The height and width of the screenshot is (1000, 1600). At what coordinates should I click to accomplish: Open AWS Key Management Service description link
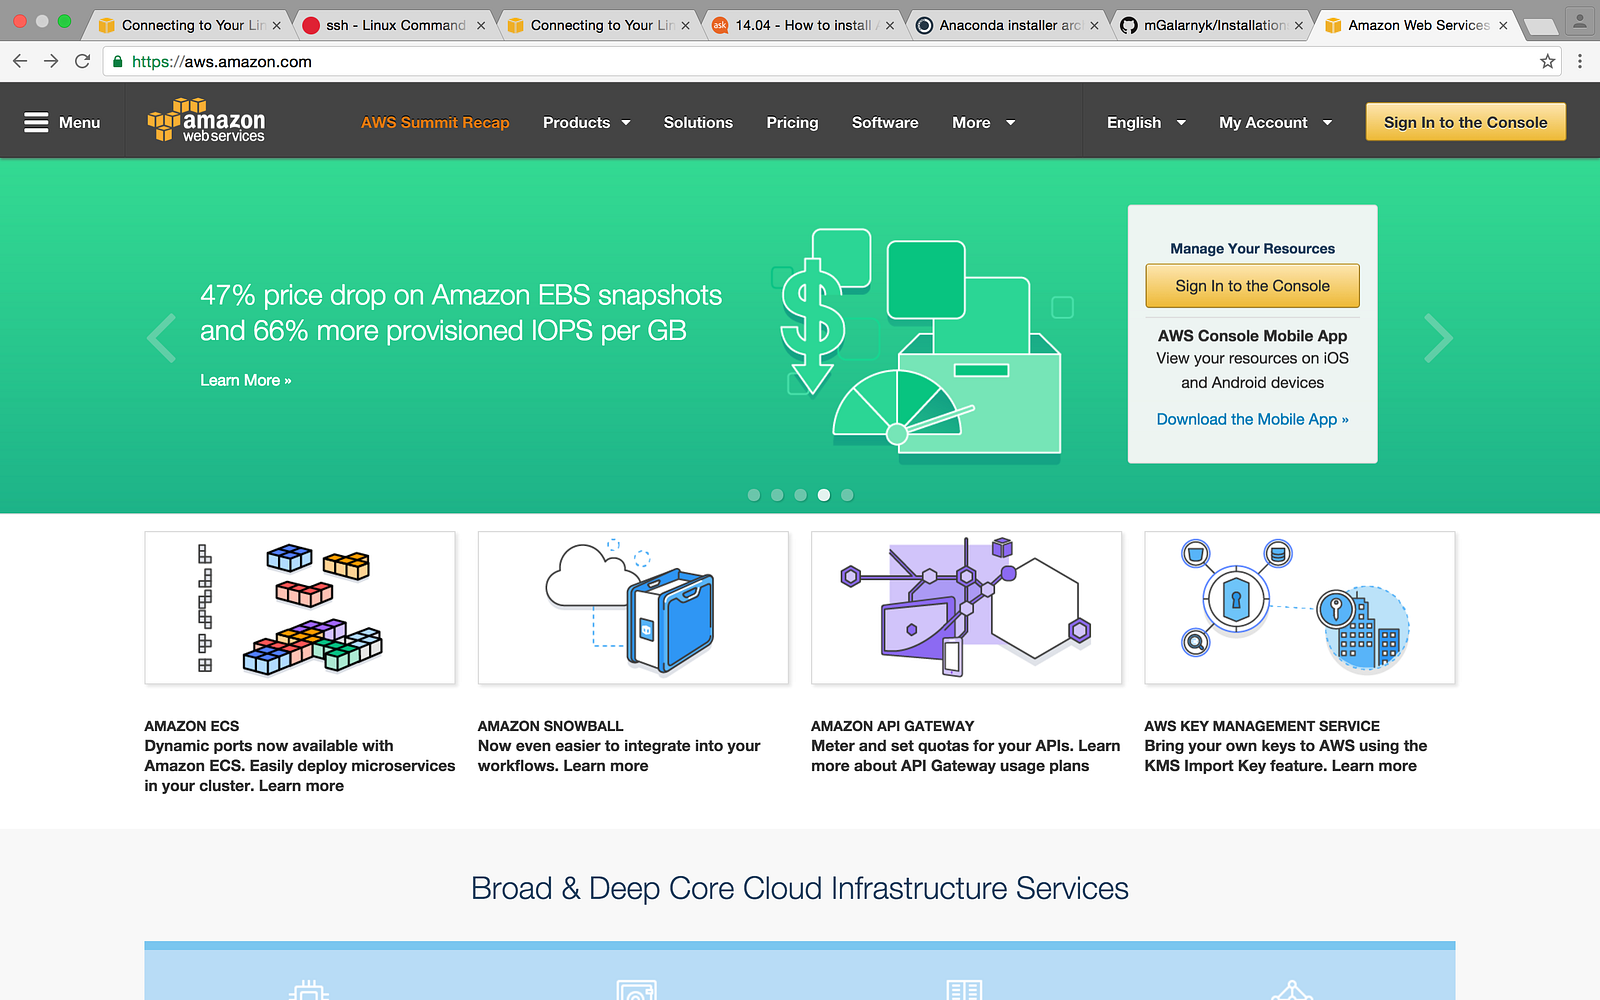click(x=1286, y=756)
